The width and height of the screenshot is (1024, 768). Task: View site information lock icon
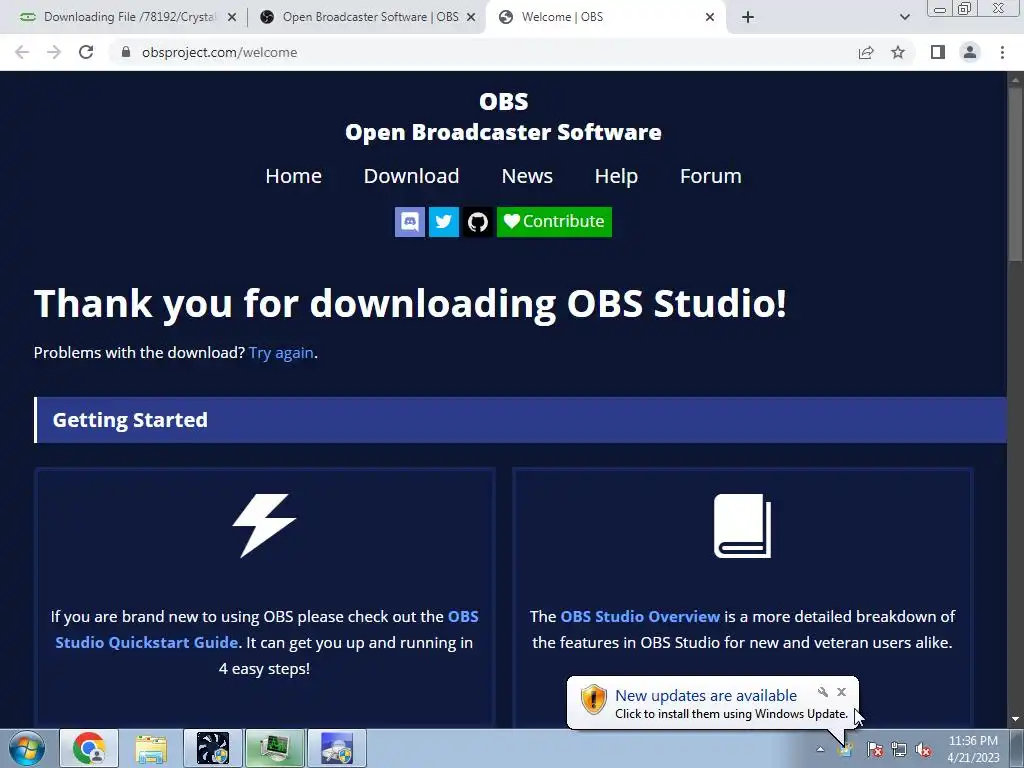click(x=126, y=52)
